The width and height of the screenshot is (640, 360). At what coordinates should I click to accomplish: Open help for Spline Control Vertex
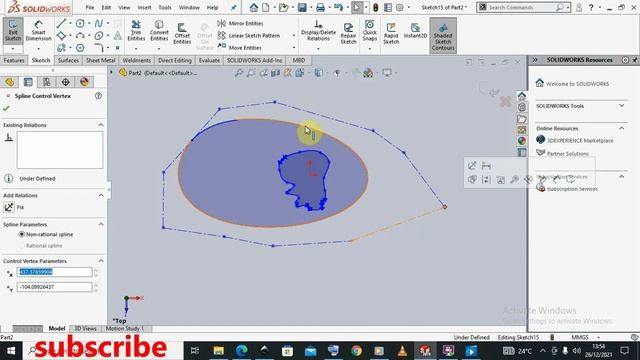(98, 96)
